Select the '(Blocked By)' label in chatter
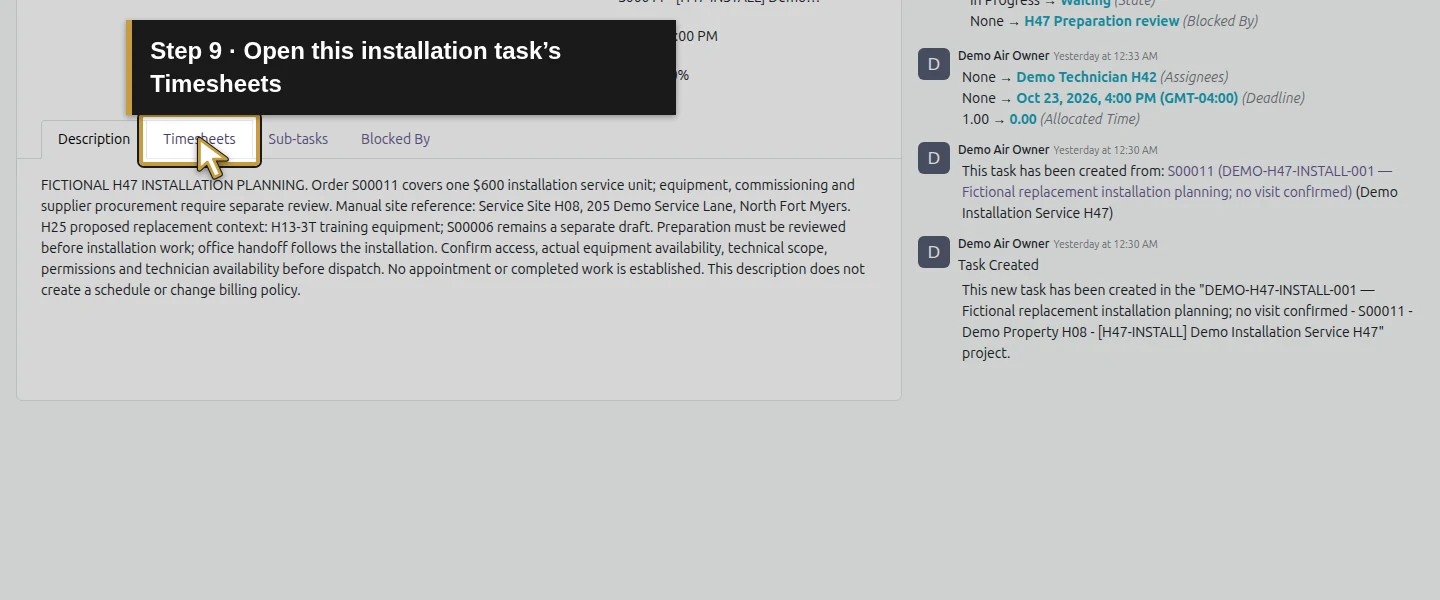 coord(1220,21)
